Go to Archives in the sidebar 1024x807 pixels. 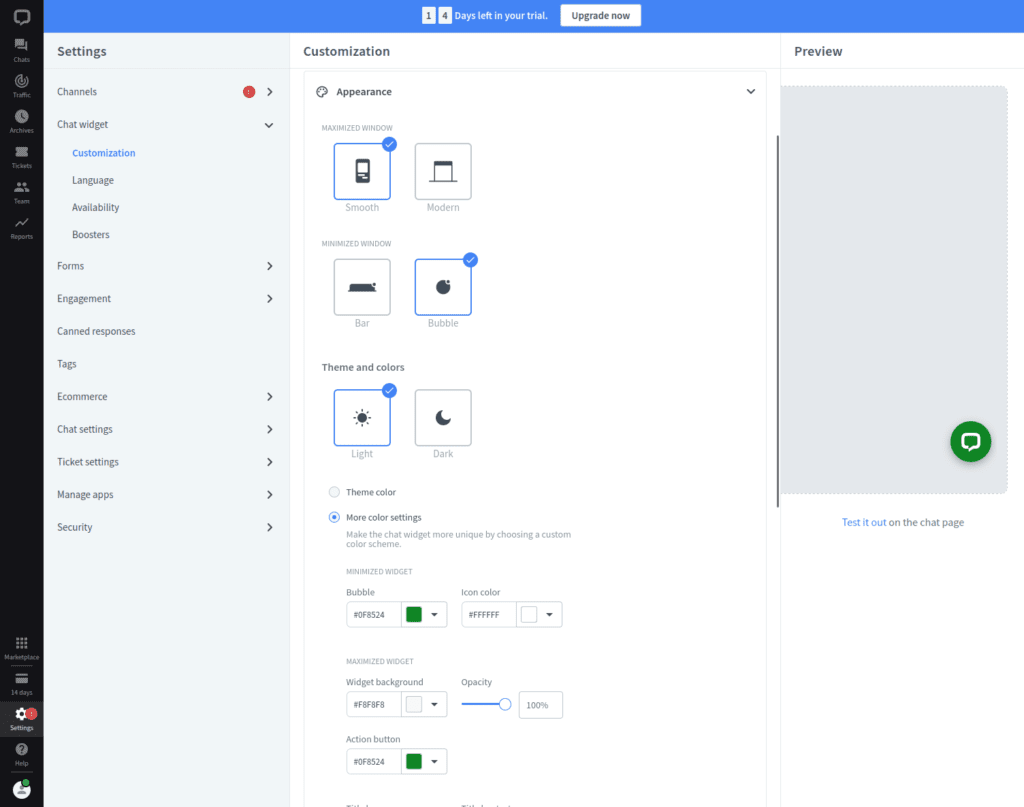click(21, 120)
